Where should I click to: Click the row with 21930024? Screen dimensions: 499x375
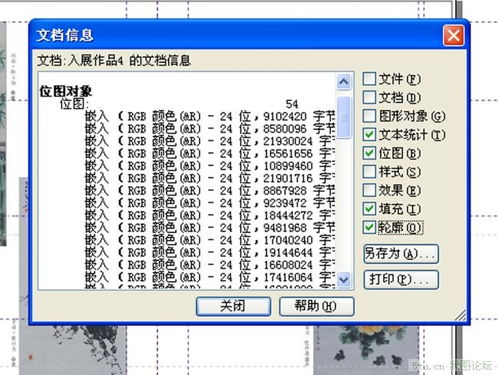(x=210, y=141)
